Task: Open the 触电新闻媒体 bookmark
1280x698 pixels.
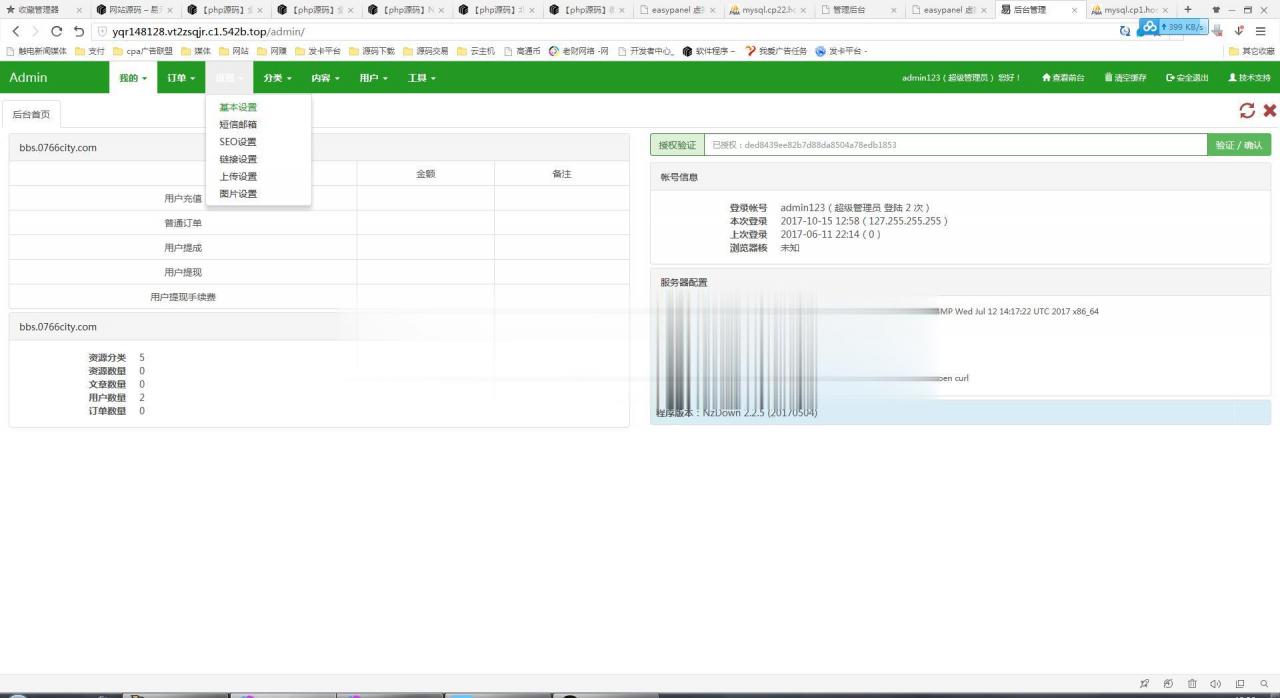Action: click(37, 51)
